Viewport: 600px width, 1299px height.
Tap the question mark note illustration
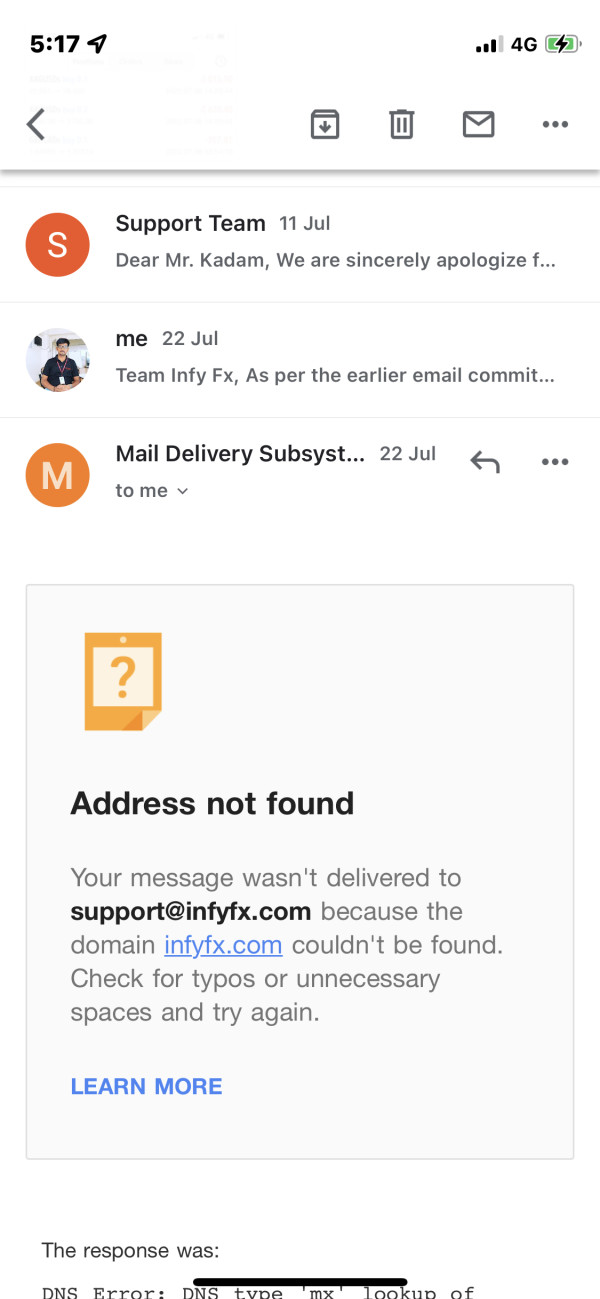pyautogui.click(x=123, y=681)
